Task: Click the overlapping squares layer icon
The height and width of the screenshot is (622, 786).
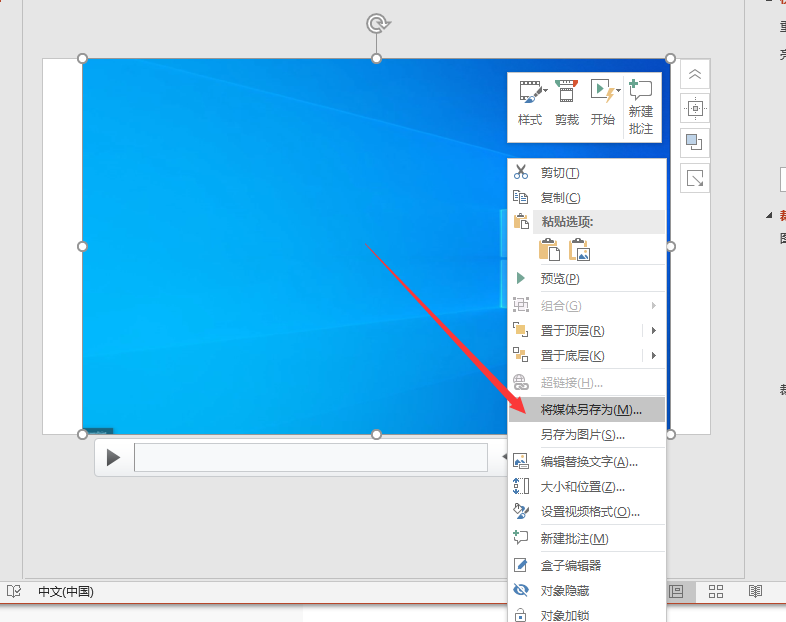Action: coord(695,142)
